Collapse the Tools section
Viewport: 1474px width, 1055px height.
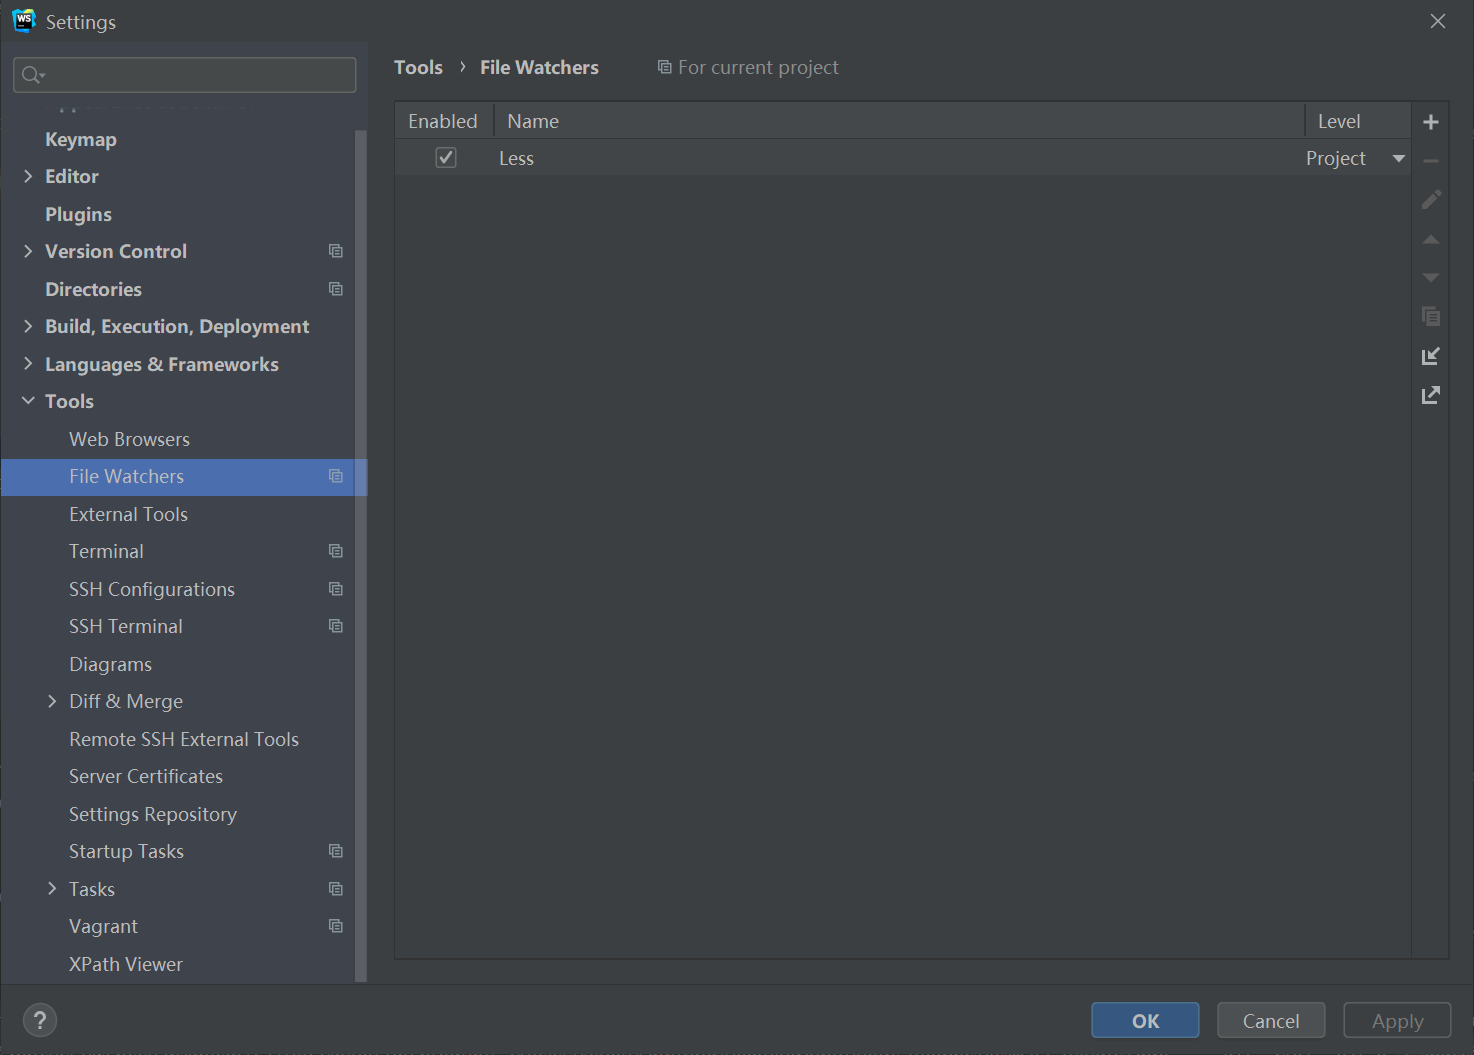[x=27, y=400]
